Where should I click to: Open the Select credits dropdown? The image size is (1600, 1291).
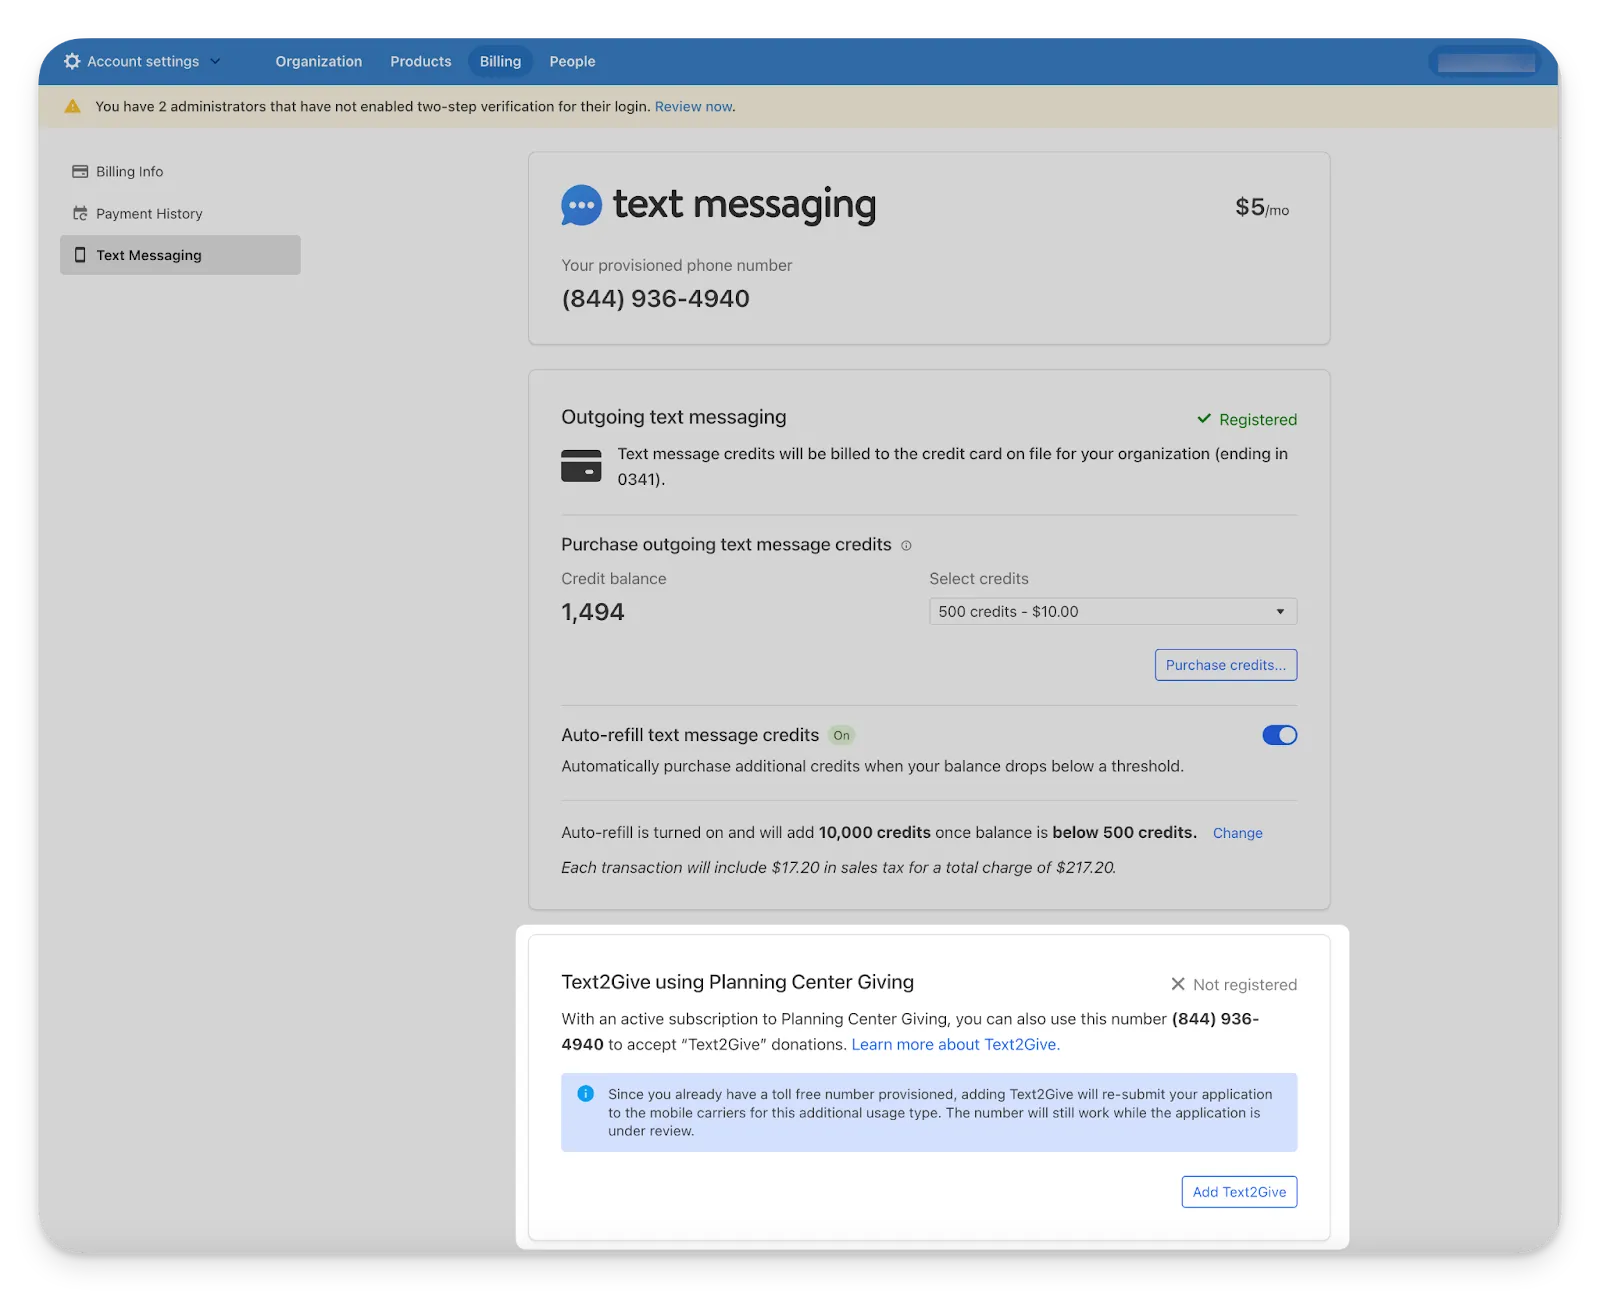tap(1112, 612)
